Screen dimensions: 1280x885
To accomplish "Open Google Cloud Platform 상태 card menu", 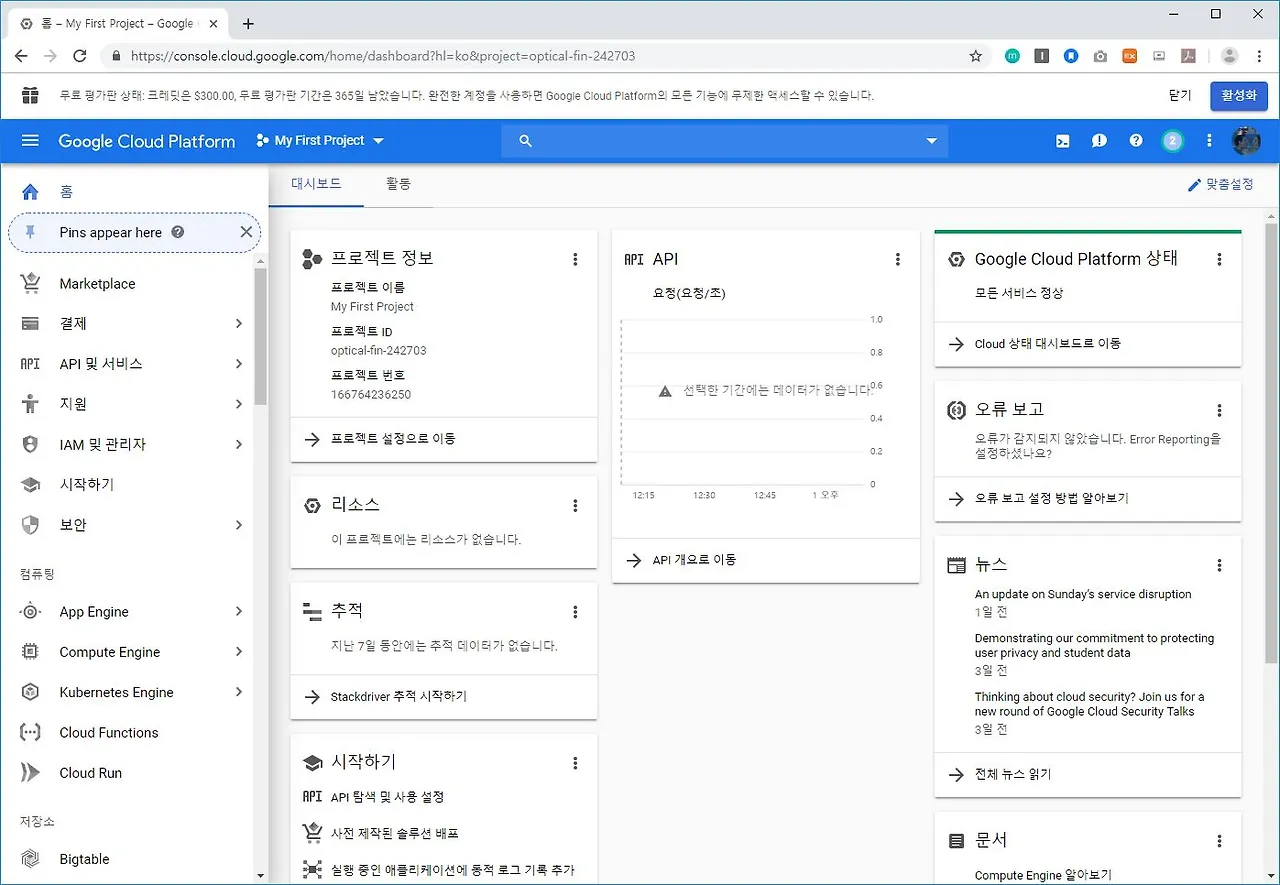I will (x=1219, y=259).
